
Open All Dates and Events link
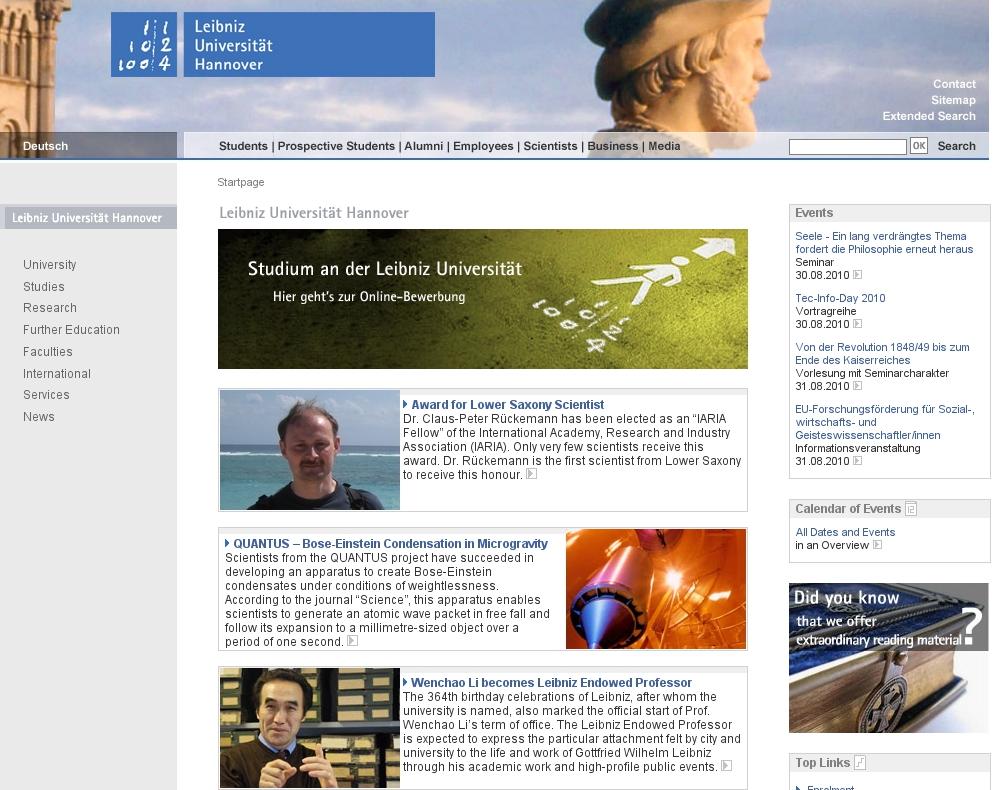845,532
